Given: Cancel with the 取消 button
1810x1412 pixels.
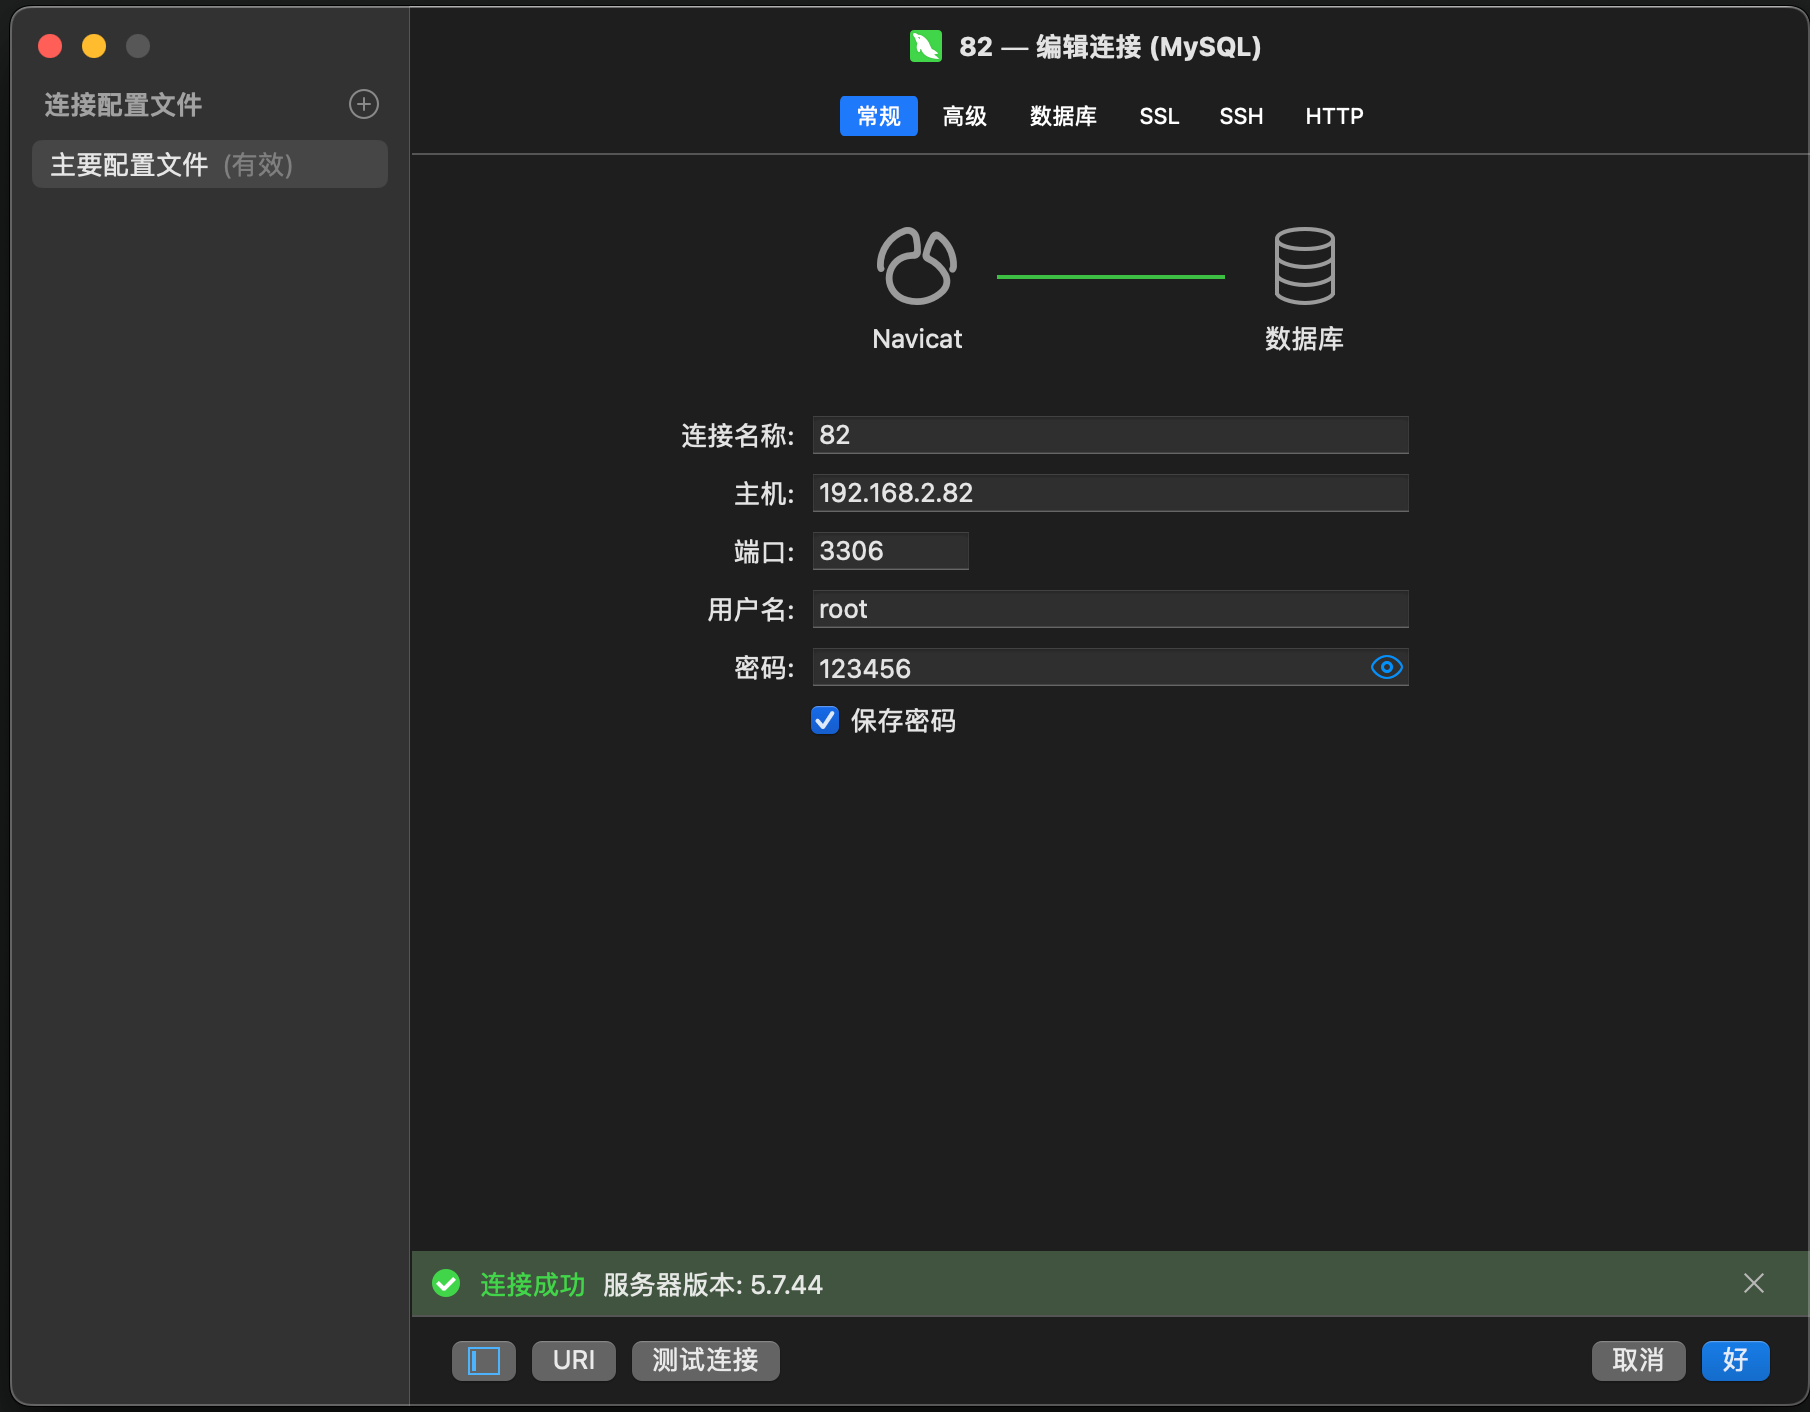Looking at the screenshot, I should (x=1638, y=1360).
